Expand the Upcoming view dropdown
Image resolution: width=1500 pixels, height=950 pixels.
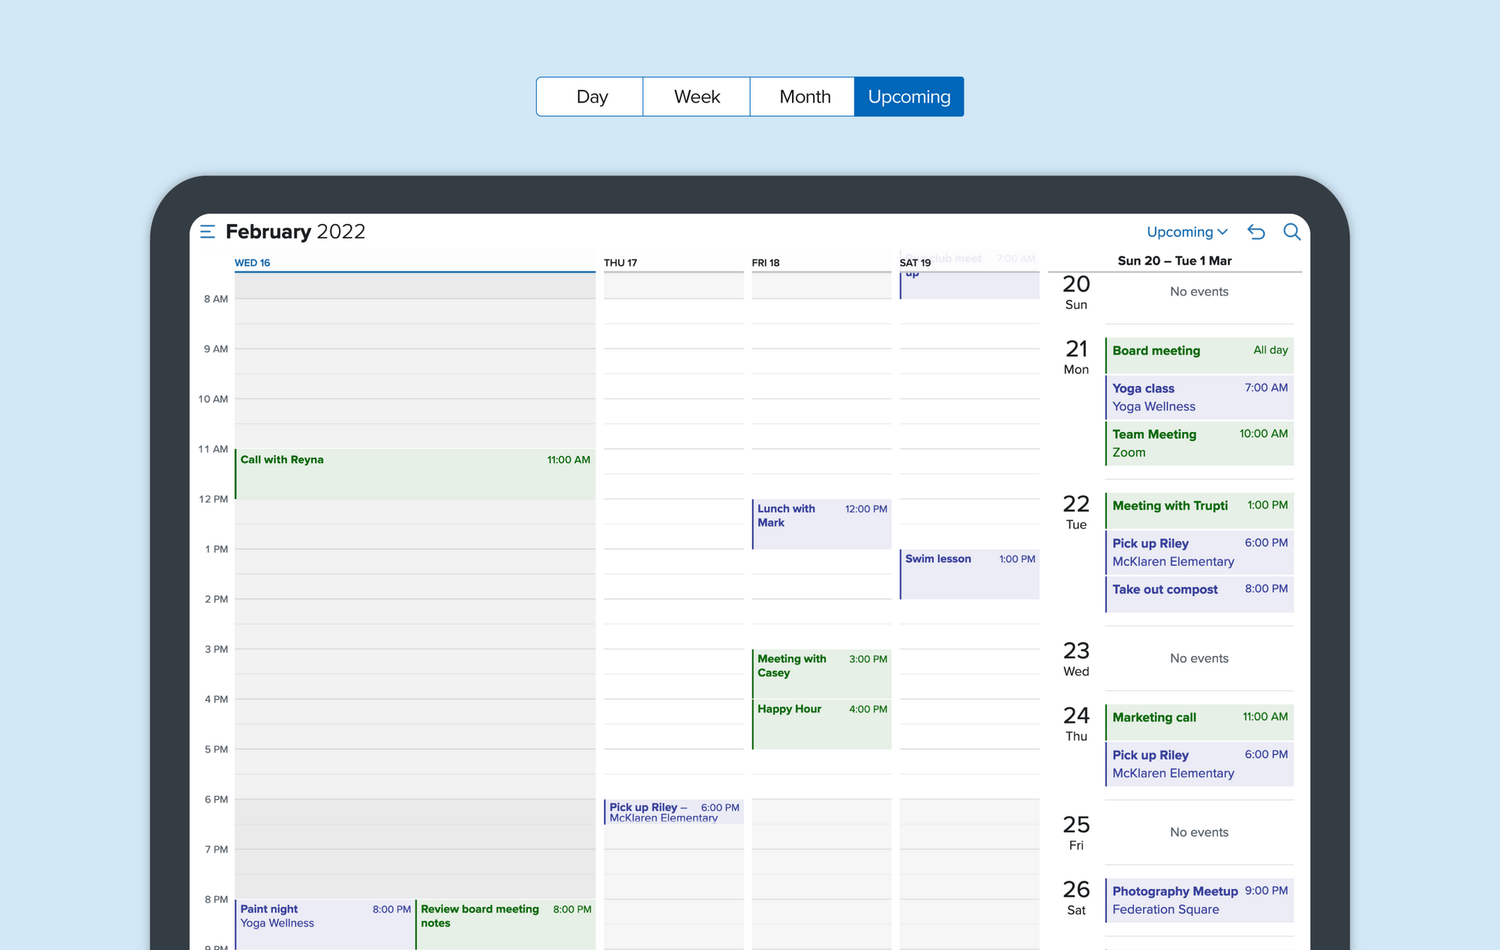pos(1186,232)
